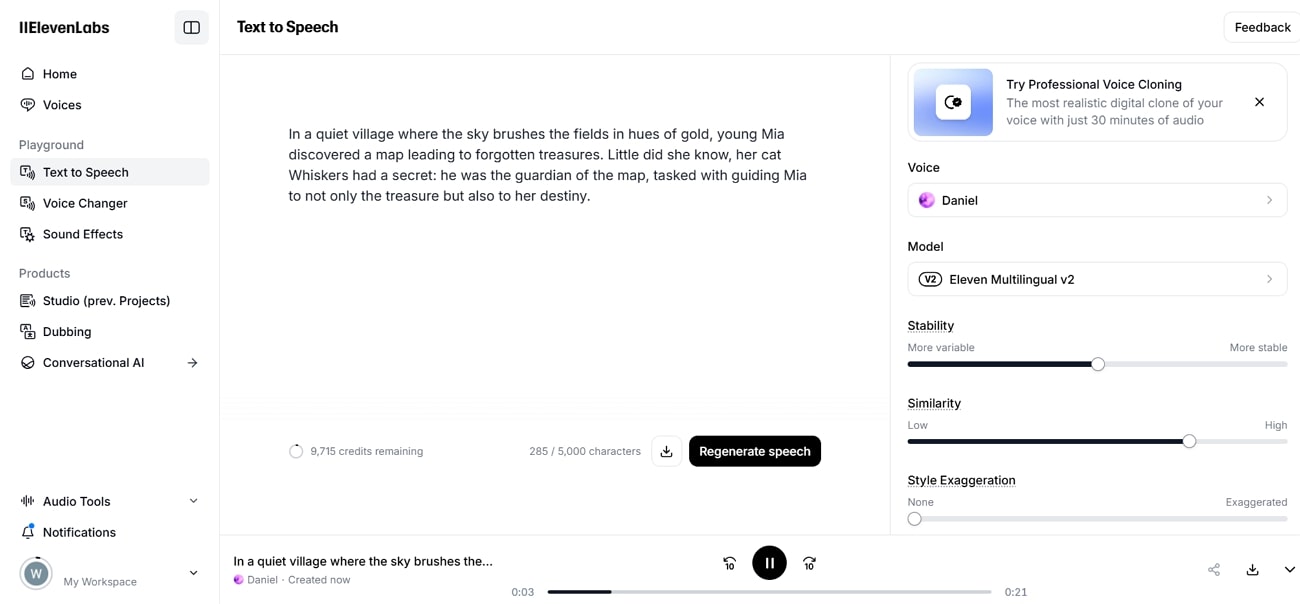Open Studio (prev. Projects)

110,301
